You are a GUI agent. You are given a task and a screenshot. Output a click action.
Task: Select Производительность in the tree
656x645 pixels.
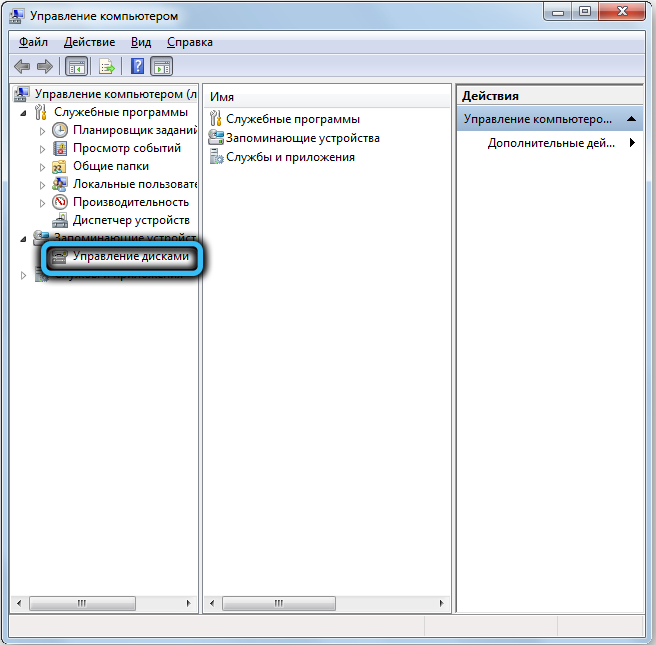click(x=131, y=202)
